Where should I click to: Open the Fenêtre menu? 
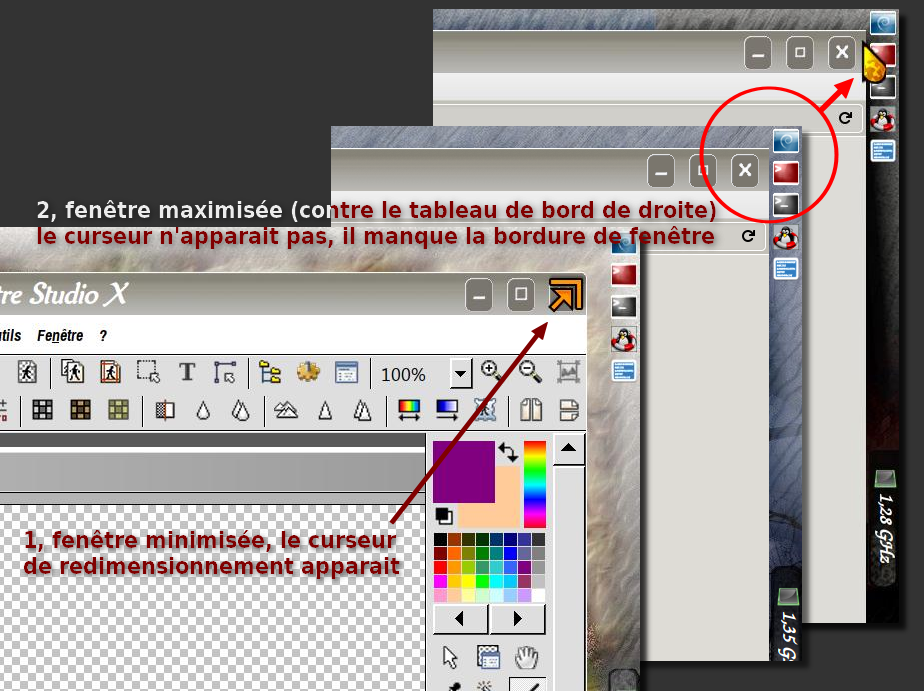tap(60, 336)
